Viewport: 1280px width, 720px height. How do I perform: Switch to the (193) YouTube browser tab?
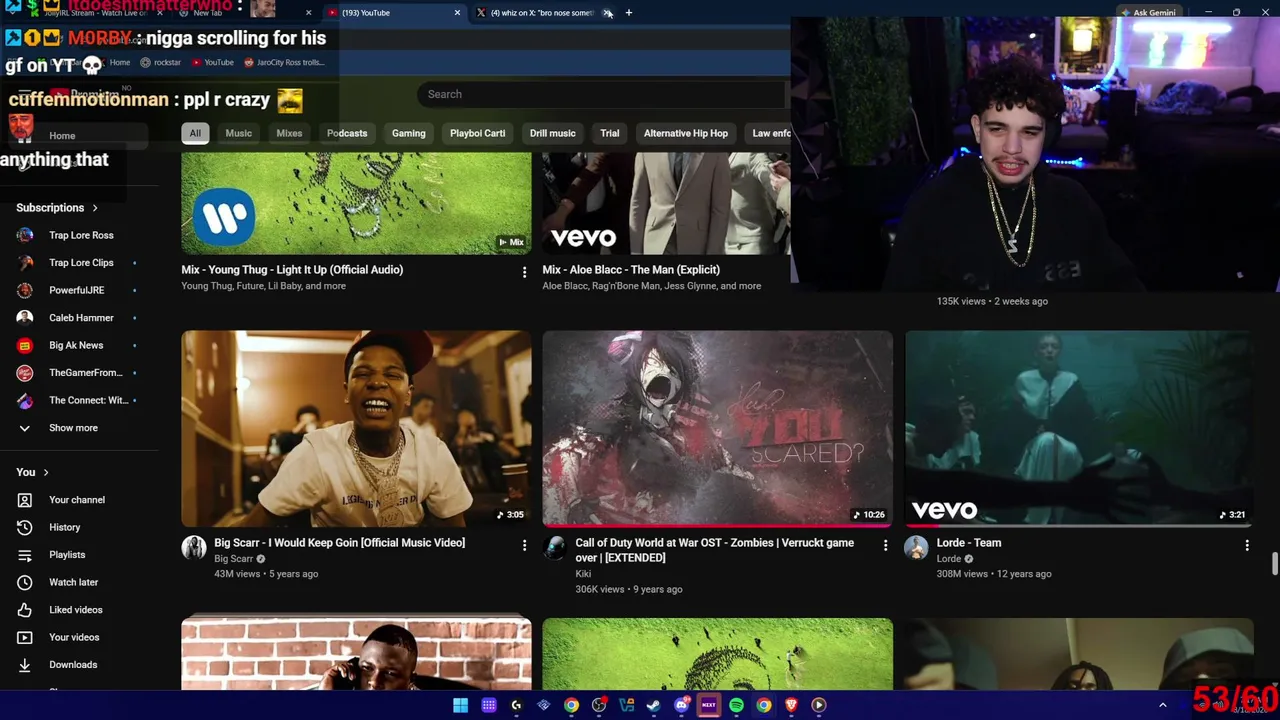tap(394, 13)
